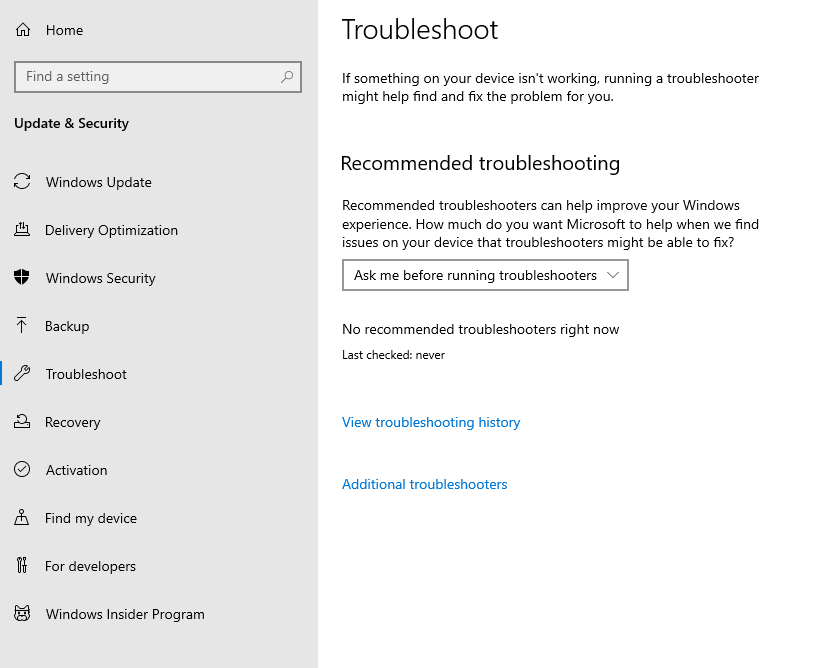The image size is (818, 668).
Task: Click the chevron arrow on troubleshooter dropdown
Action: point(614,275)
